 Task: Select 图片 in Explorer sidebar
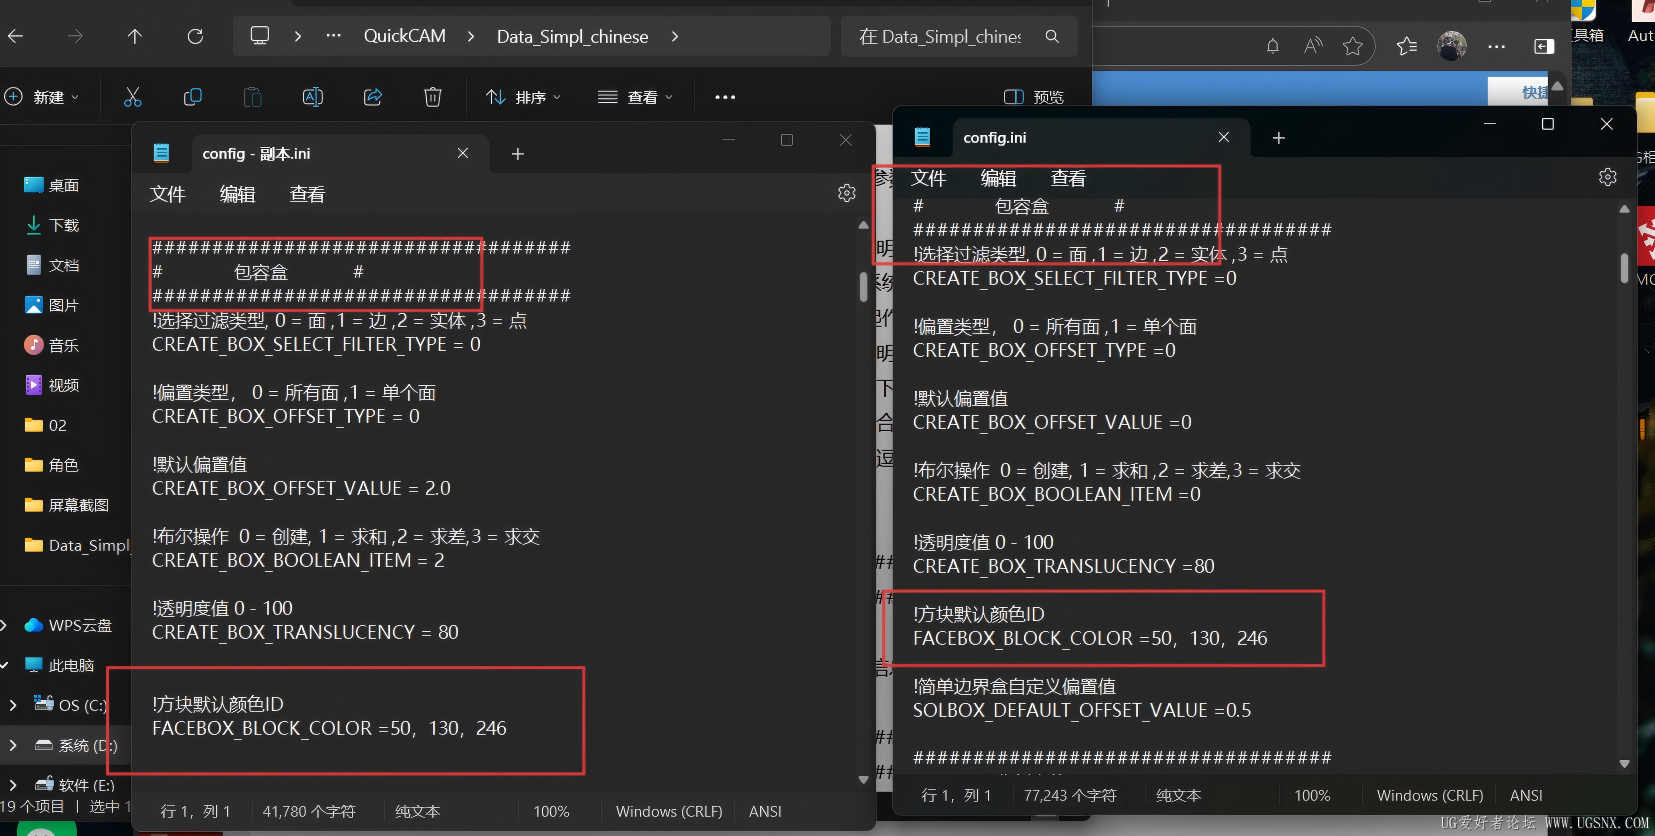(52, 305)
